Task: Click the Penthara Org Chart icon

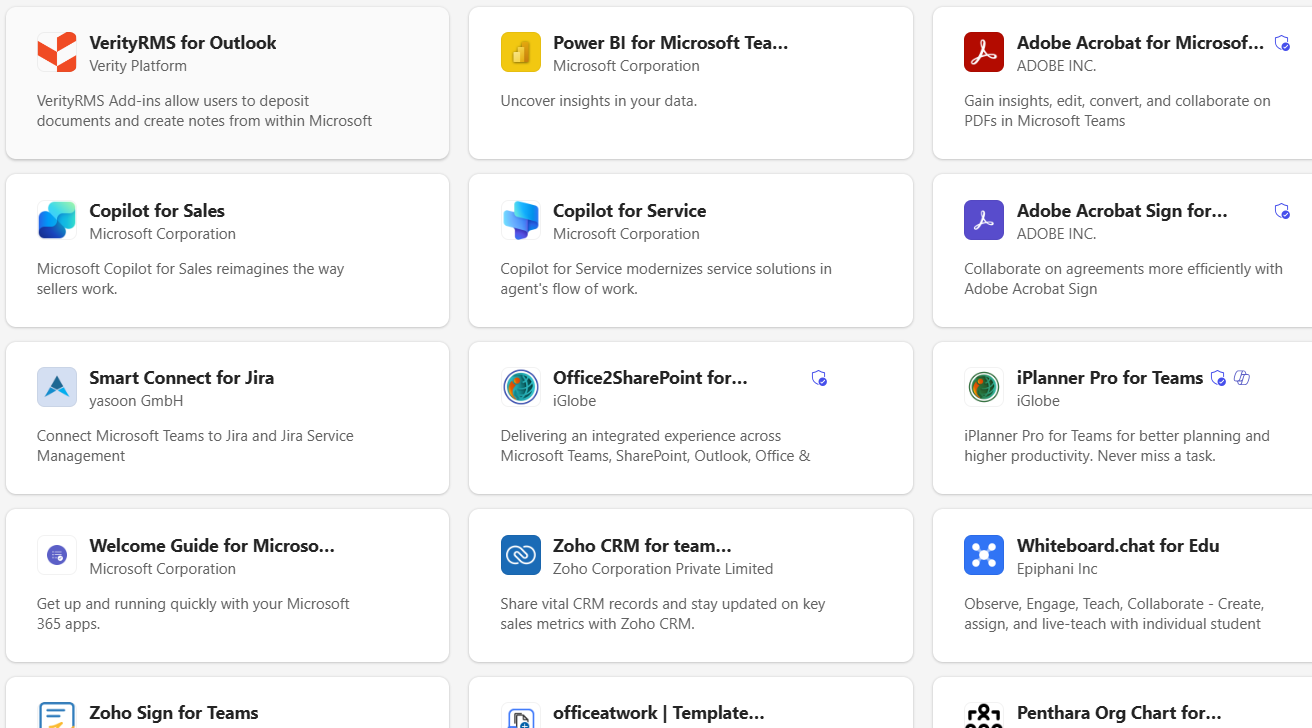Action: click(984, 714)
